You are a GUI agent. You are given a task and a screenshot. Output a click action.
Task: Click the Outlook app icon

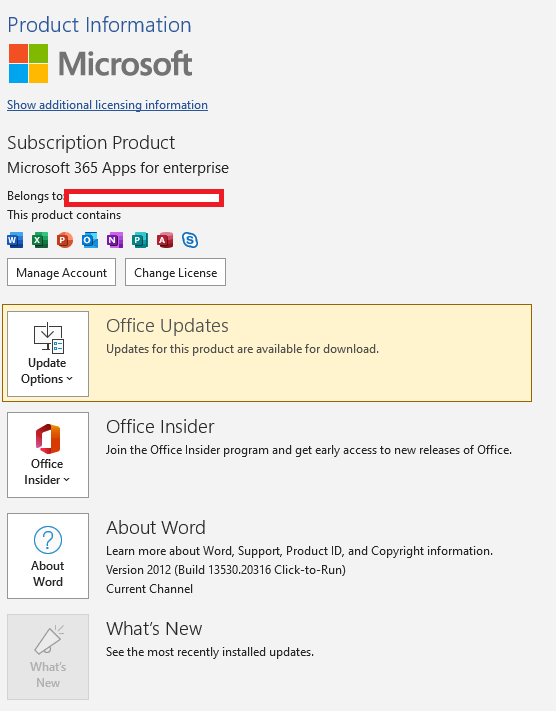(90, 240)
